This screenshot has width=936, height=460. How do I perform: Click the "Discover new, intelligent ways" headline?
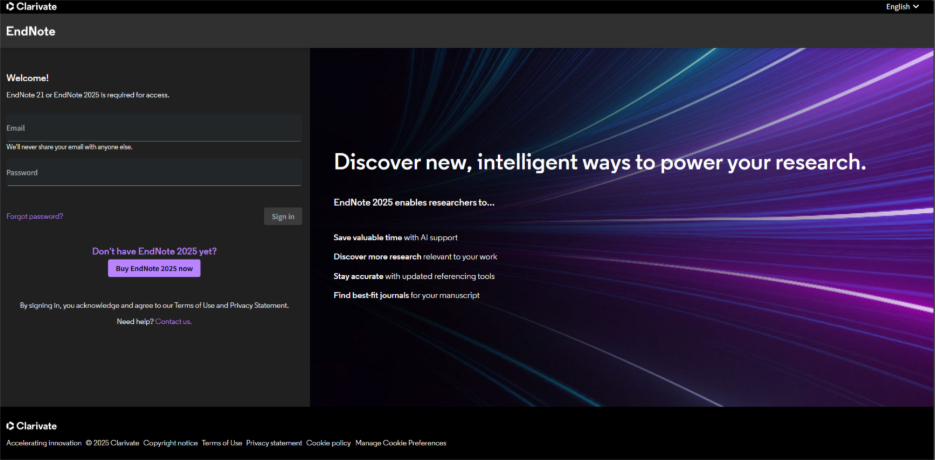point(599,162)
